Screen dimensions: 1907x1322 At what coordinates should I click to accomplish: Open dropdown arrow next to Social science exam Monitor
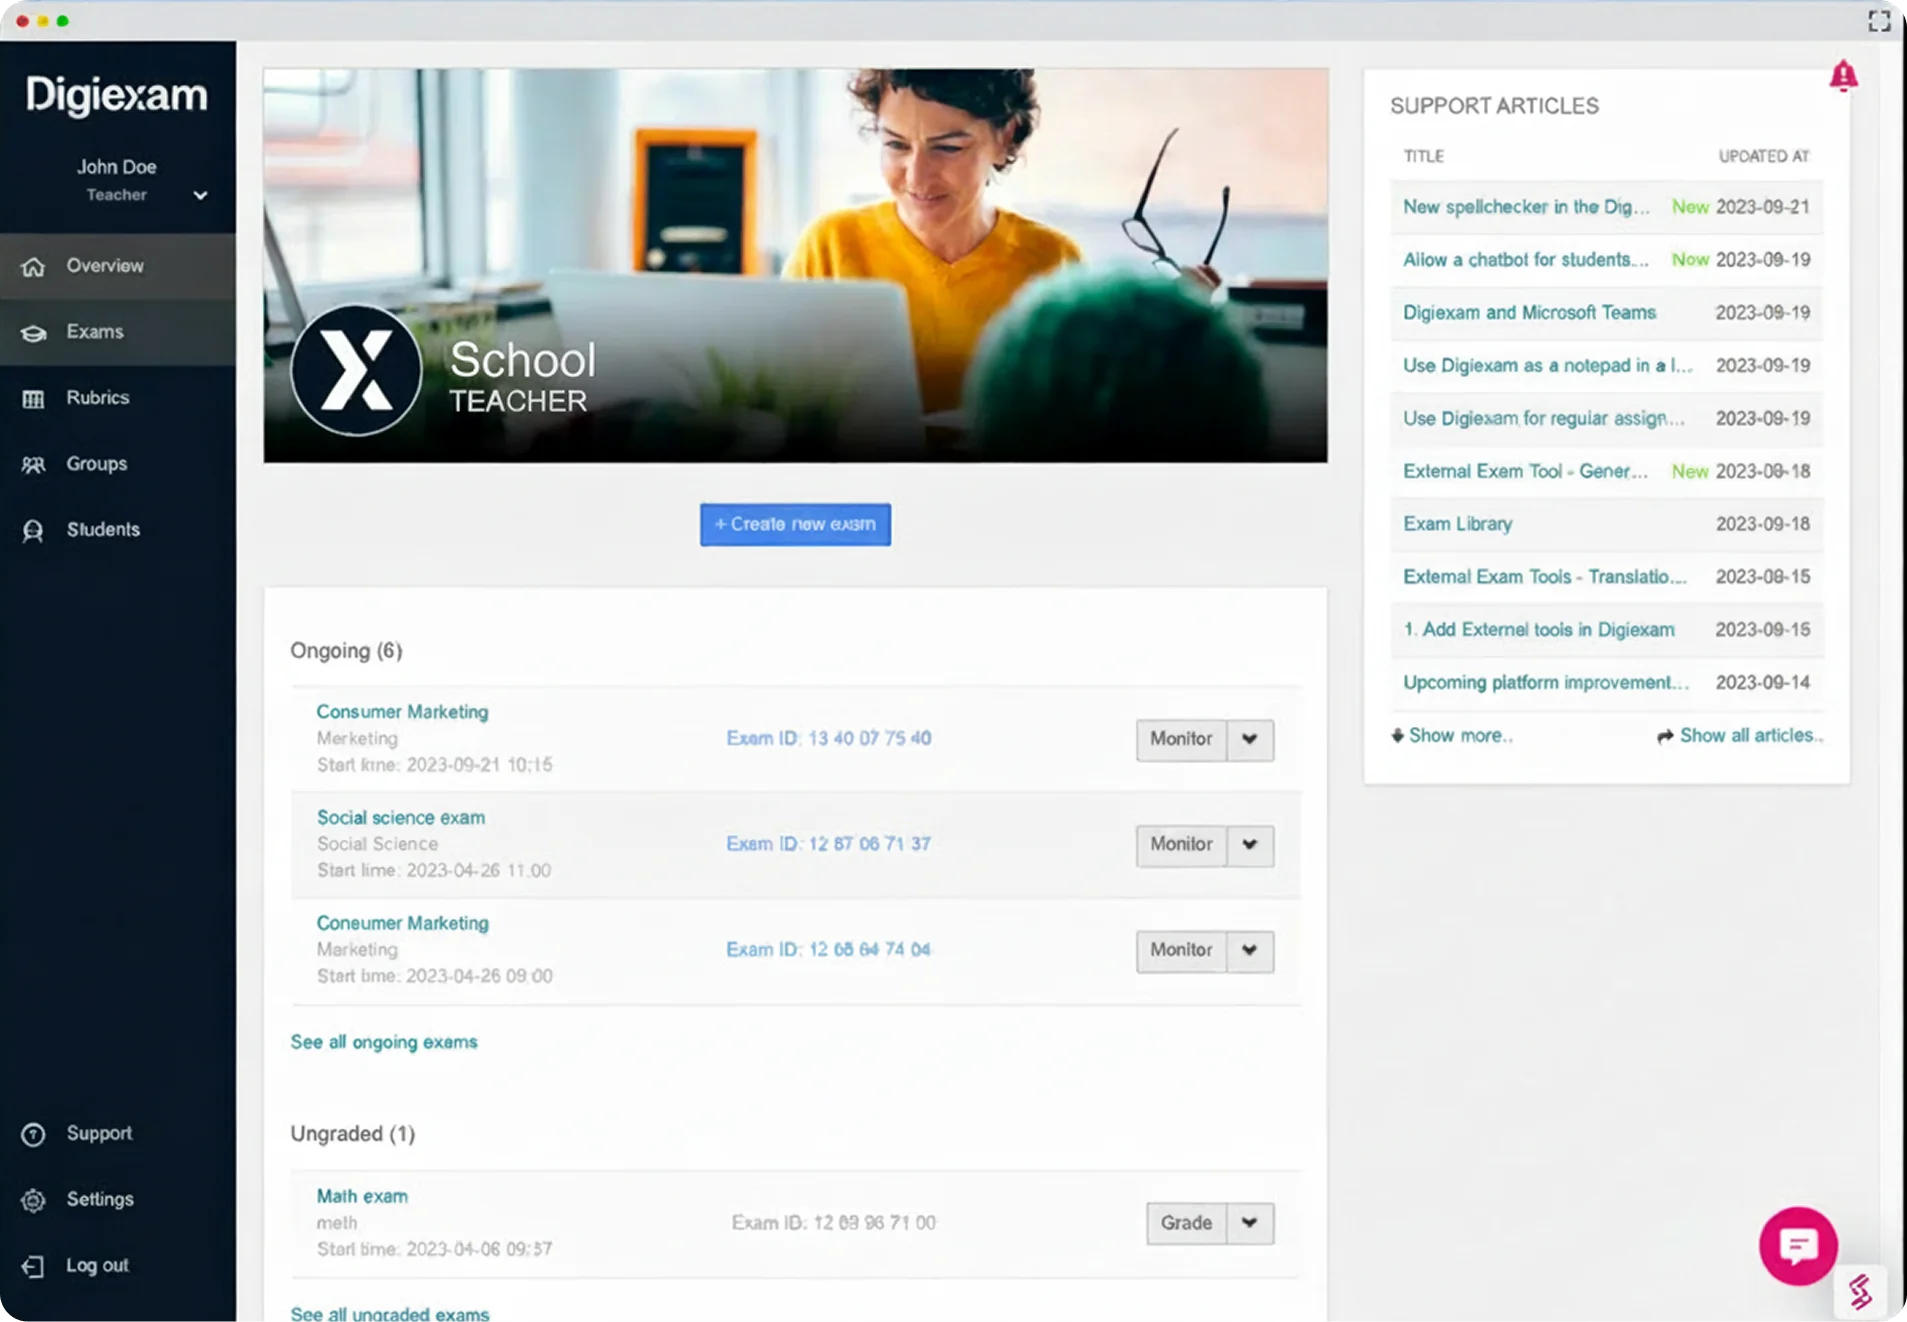click(1249, 845)
